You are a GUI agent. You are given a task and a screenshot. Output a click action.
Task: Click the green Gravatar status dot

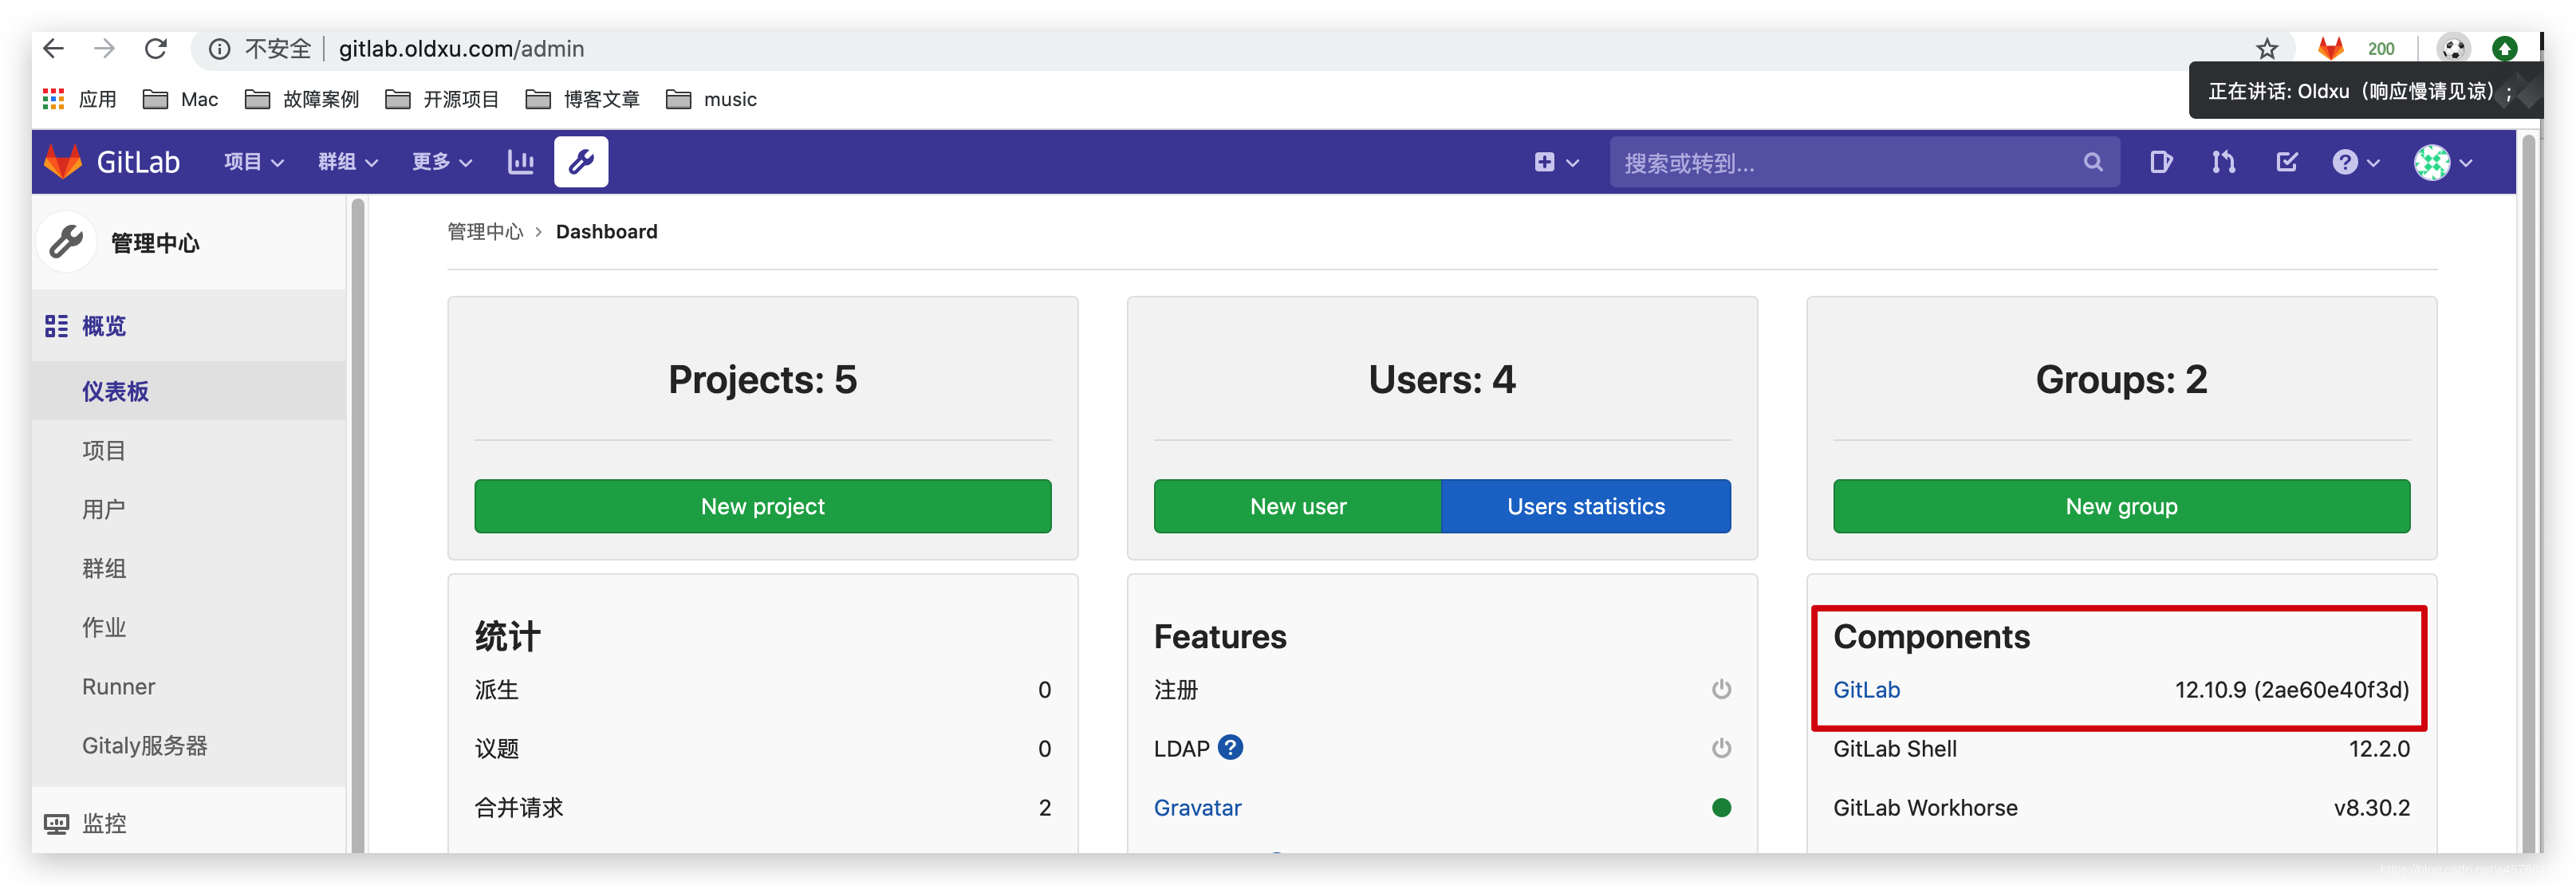[1720, 807]
